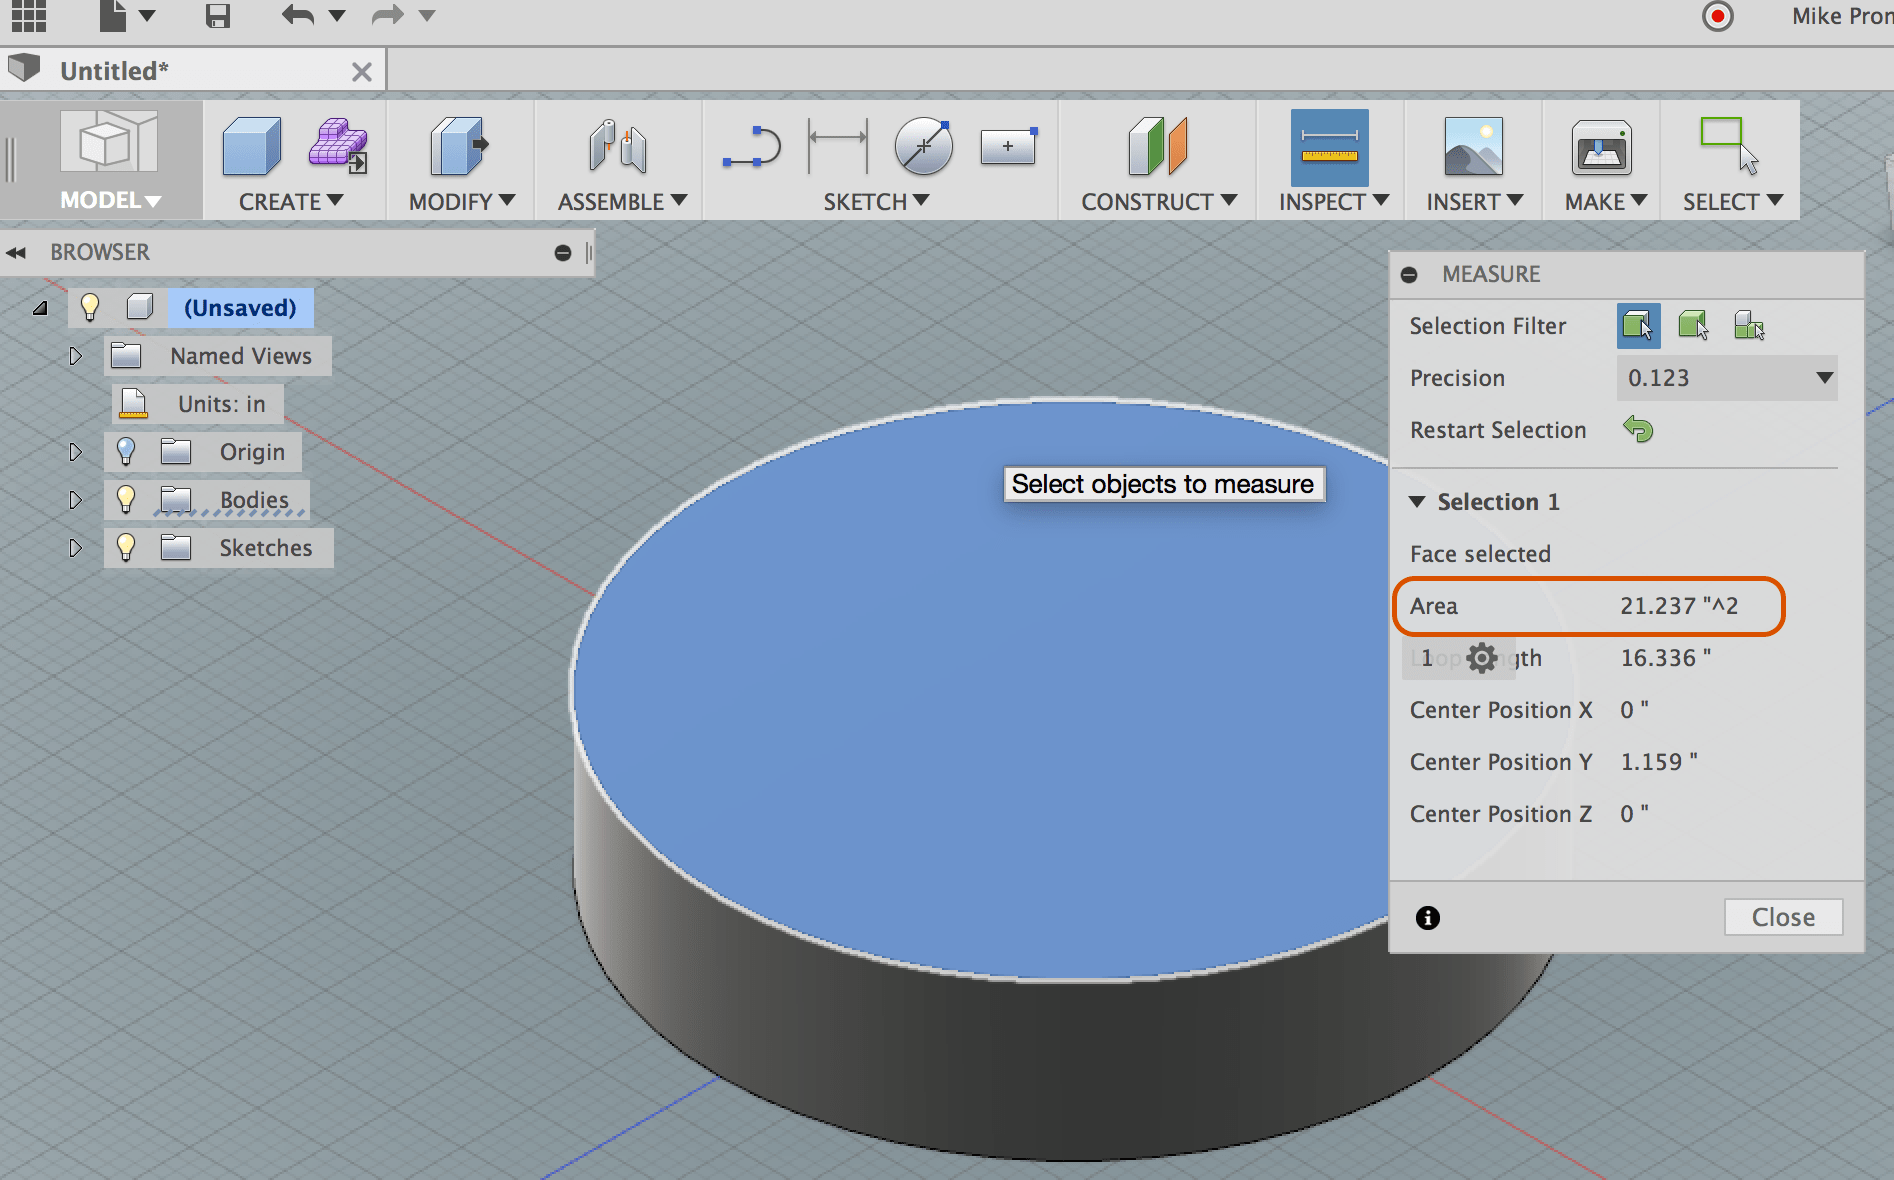This screenshot has height=1180, width=1894.
Task: Expand the Bodies folder
Action: pyautogui.click(x=75, y=500)
